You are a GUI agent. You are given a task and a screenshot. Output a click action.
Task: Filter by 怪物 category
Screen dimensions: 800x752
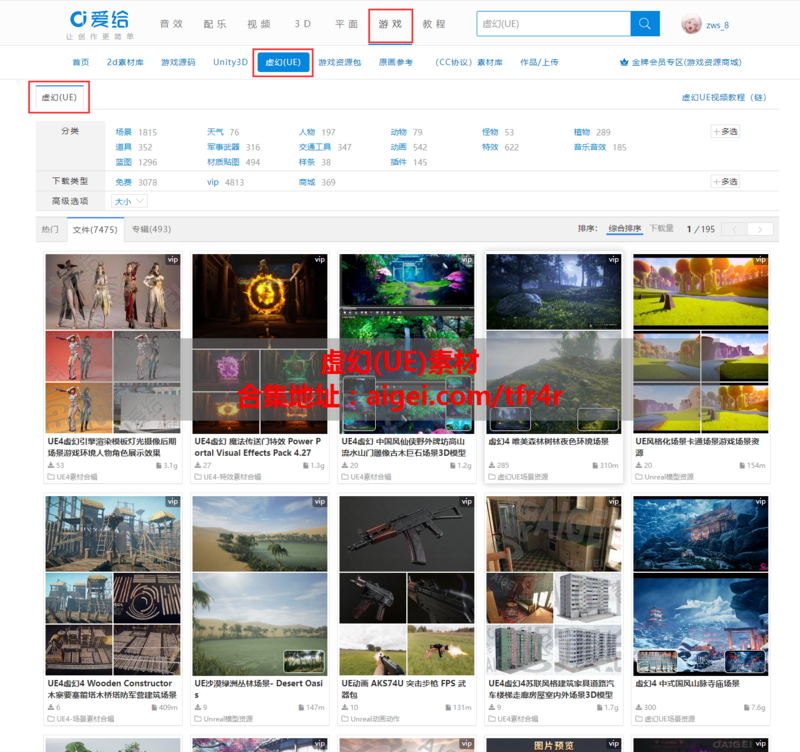point(490,132)
